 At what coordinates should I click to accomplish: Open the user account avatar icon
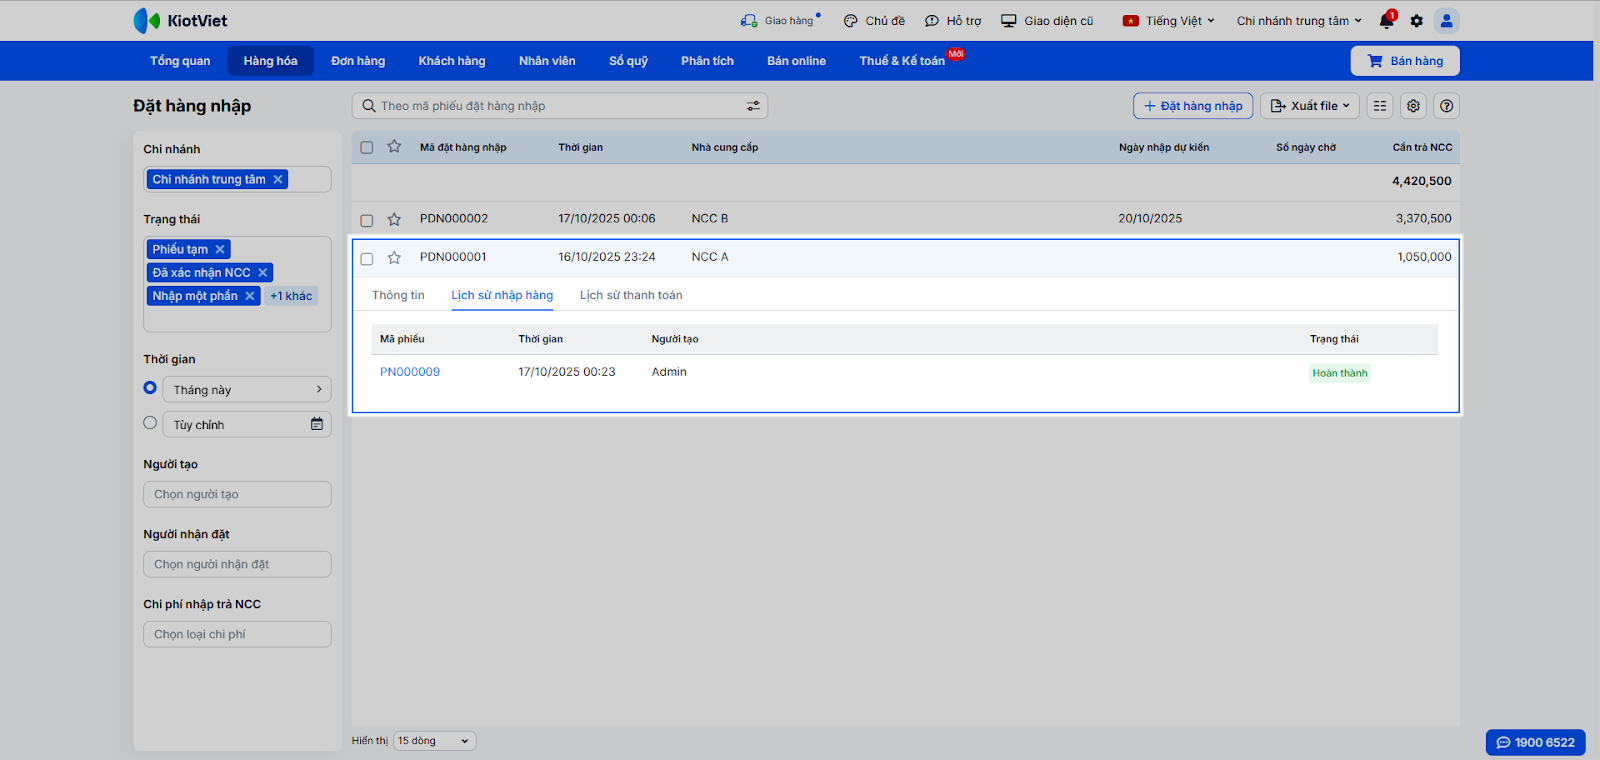(x=1446, y=21)
